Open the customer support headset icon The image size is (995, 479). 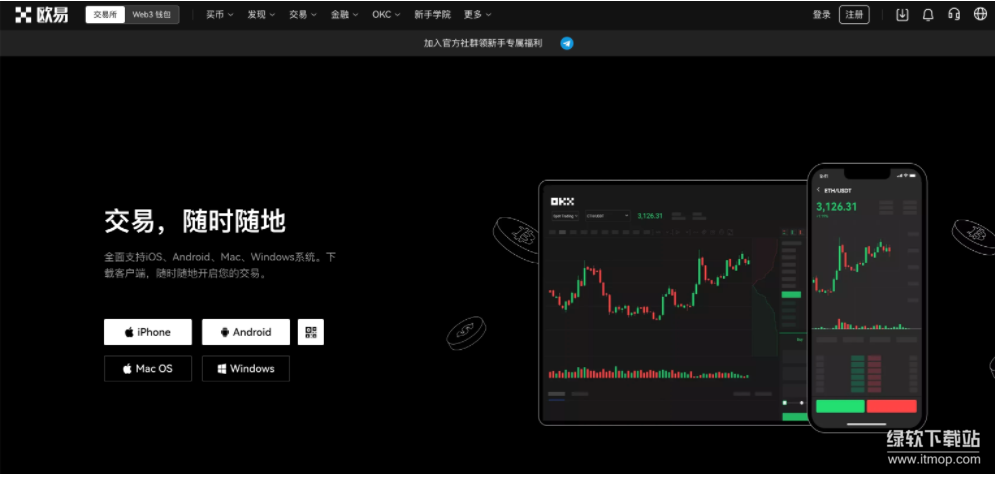(954, 15)
